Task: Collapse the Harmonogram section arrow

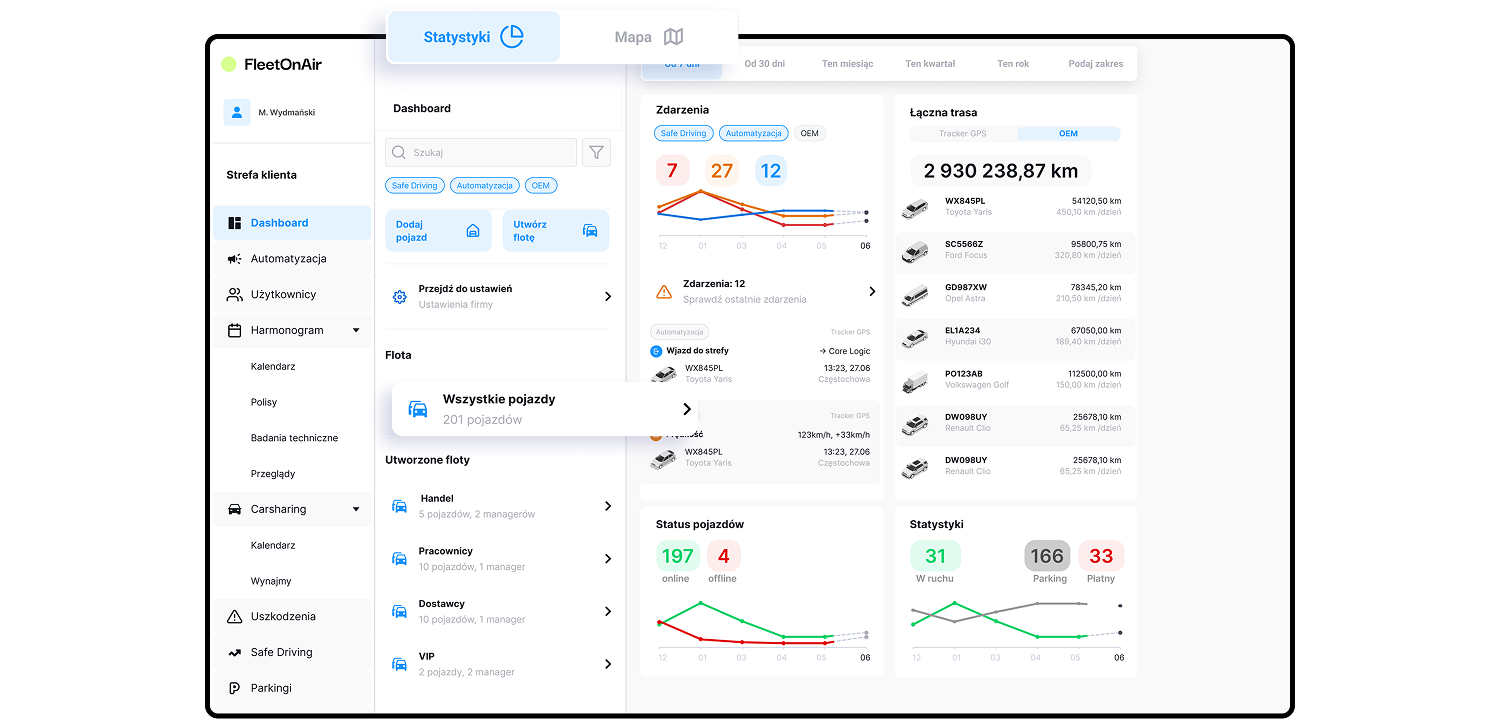Action: pos(356,330)
